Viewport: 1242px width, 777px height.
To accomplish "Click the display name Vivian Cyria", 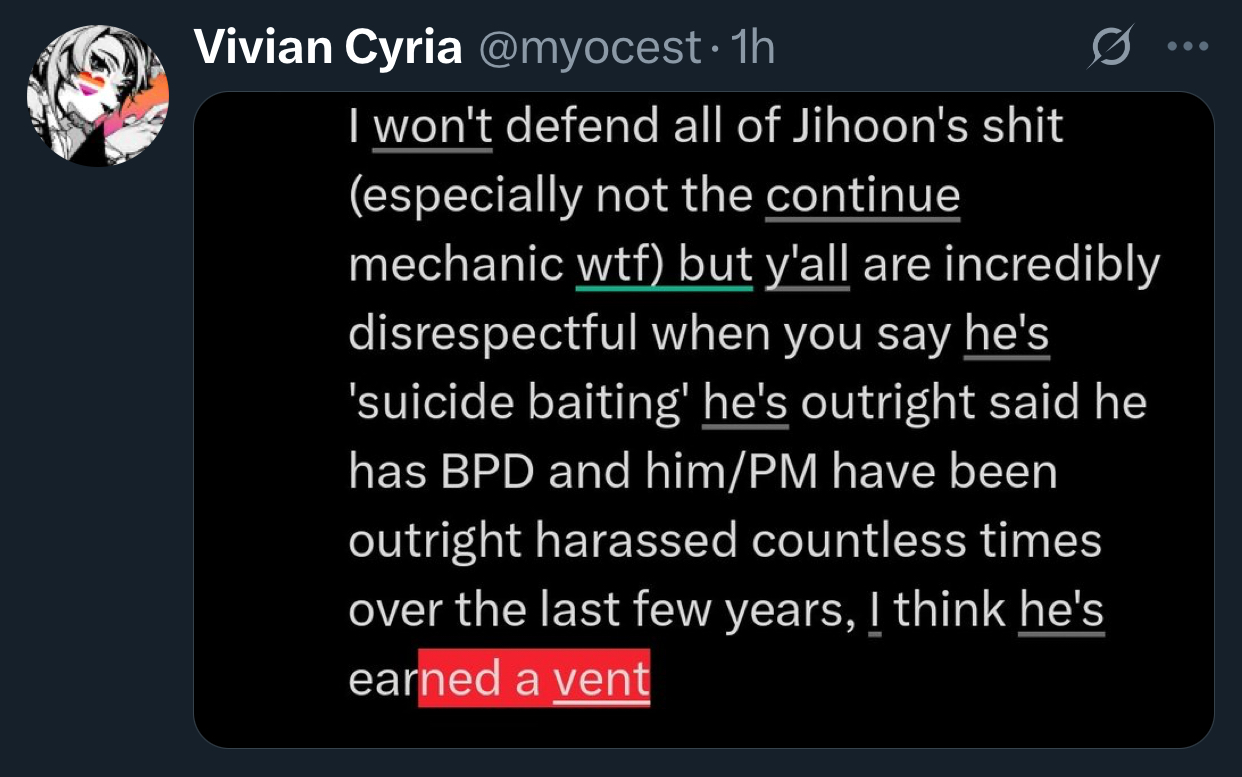I will (x=328, y=48).
